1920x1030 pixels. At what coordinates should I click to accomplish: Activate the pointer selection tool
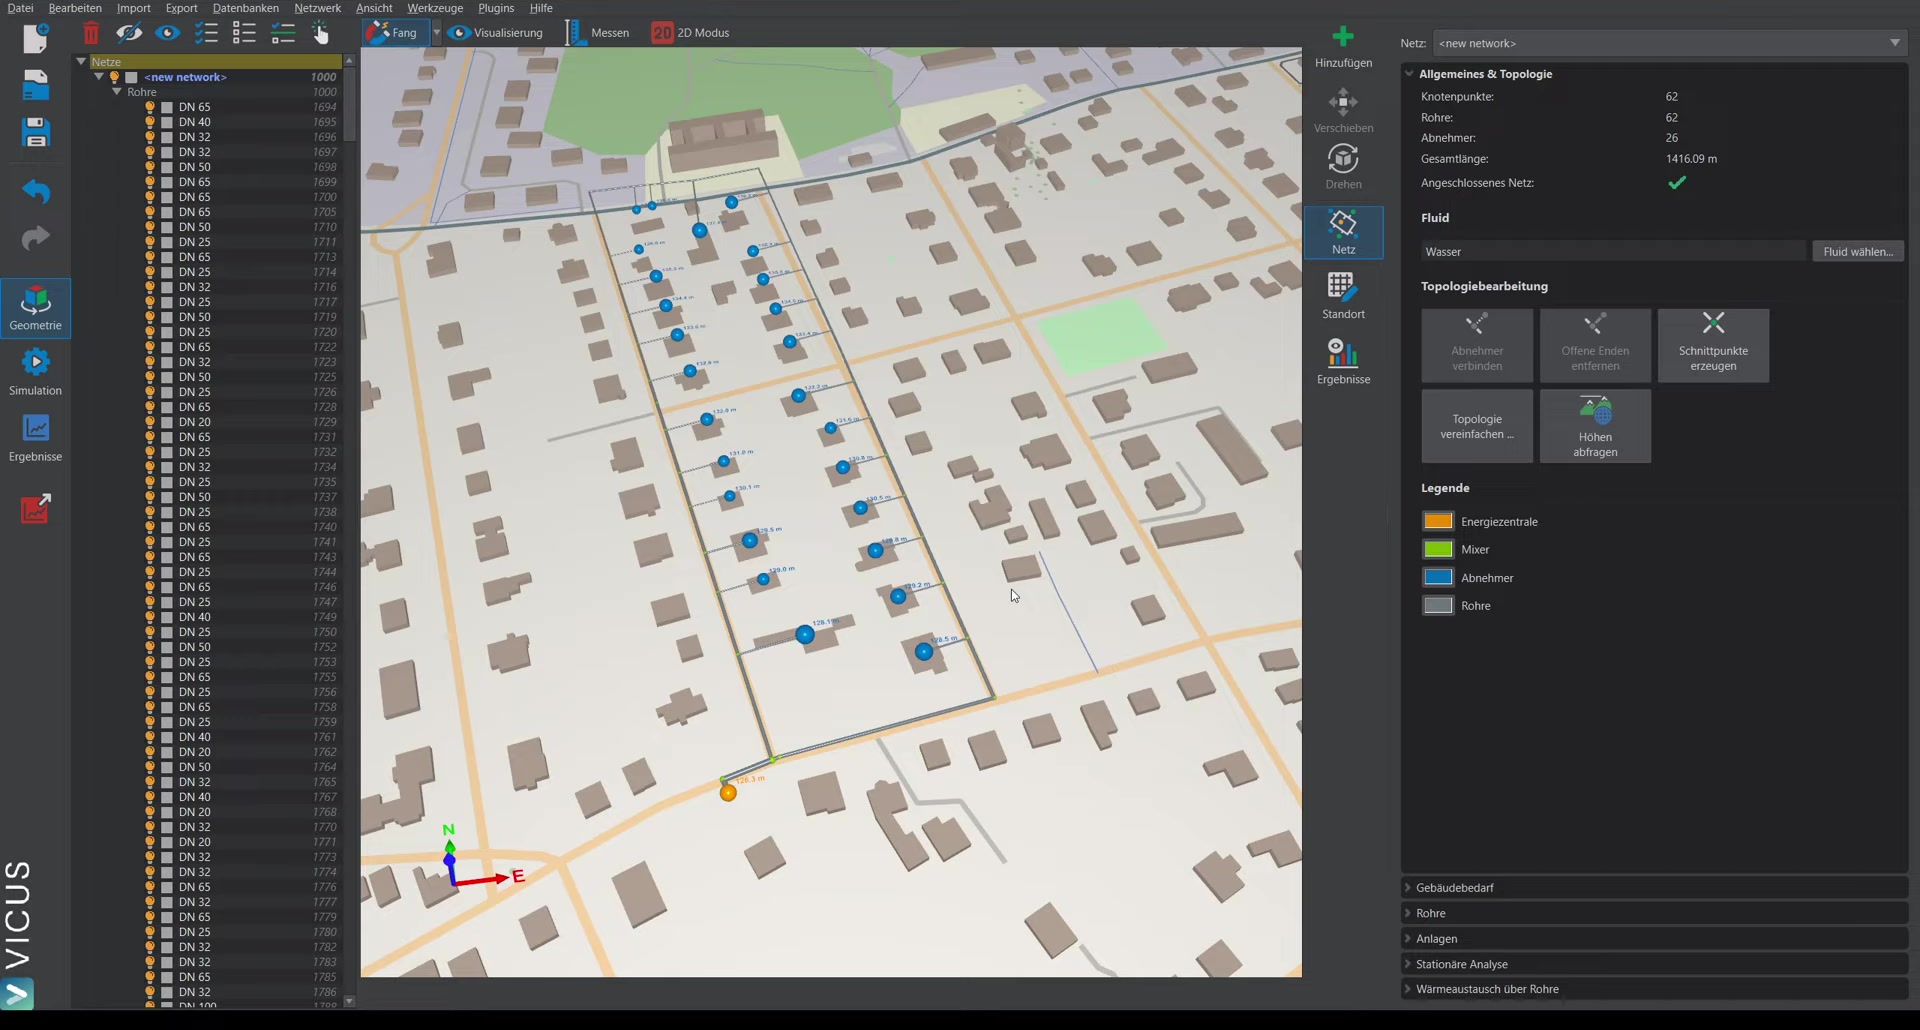point(321,33)
